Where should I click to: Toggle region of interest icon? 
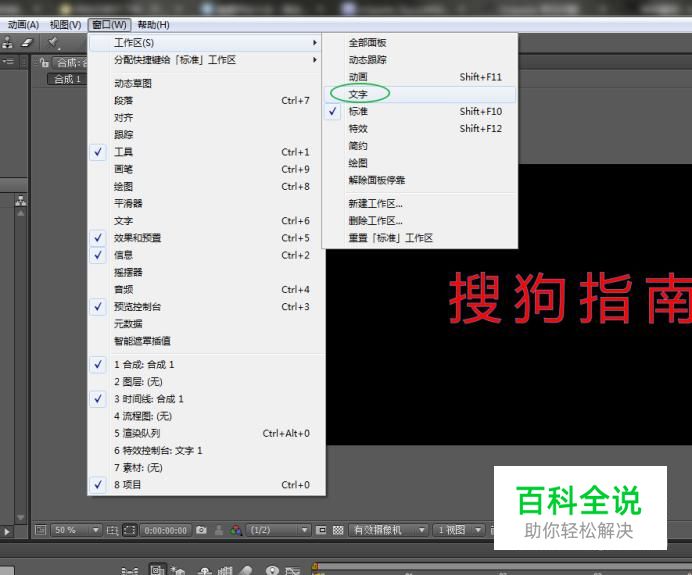321,530
